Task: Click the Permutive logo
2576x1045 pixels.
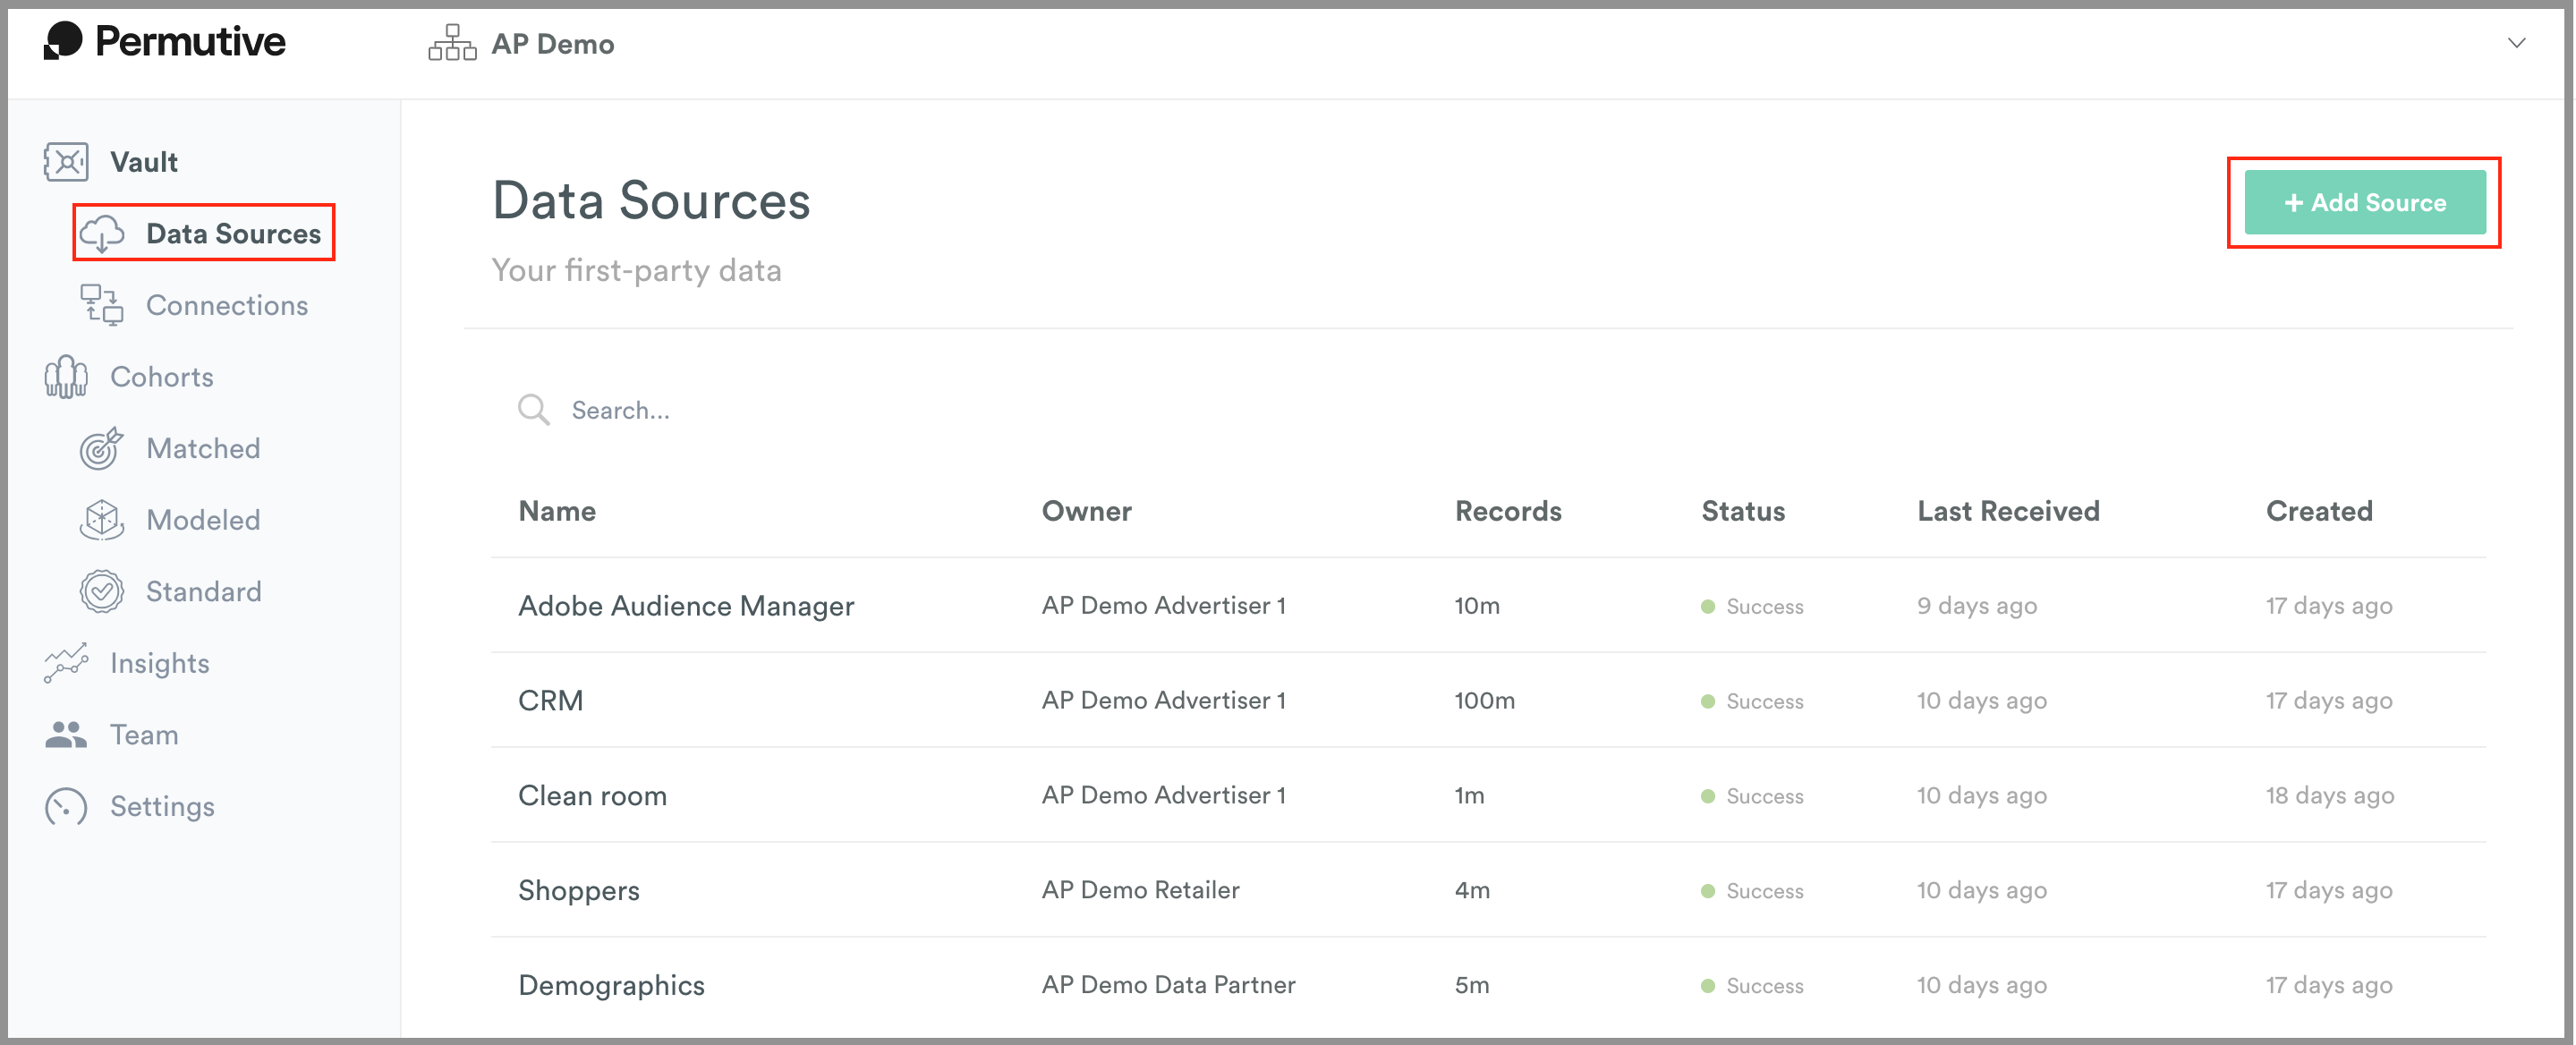Action: pos(164,41)
